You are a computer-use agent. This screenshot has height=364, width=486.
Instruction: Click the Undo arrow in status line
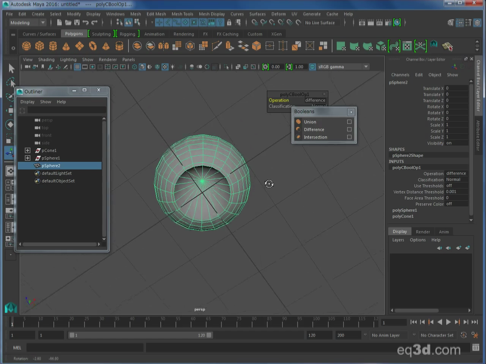[x=86, y=23]
